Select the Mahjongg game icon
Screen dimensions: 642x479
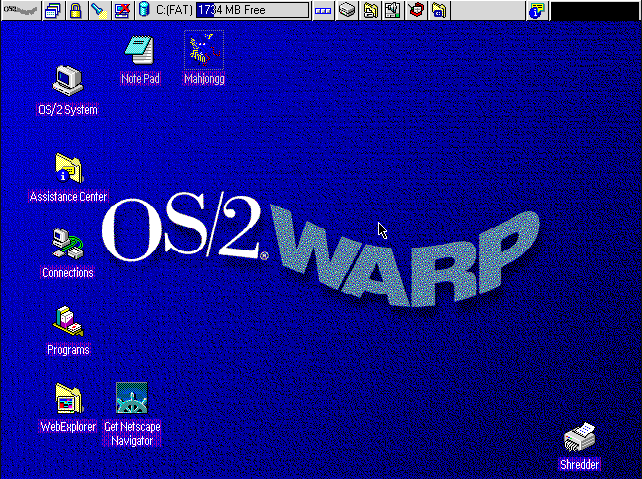click(x=204, y=50)
